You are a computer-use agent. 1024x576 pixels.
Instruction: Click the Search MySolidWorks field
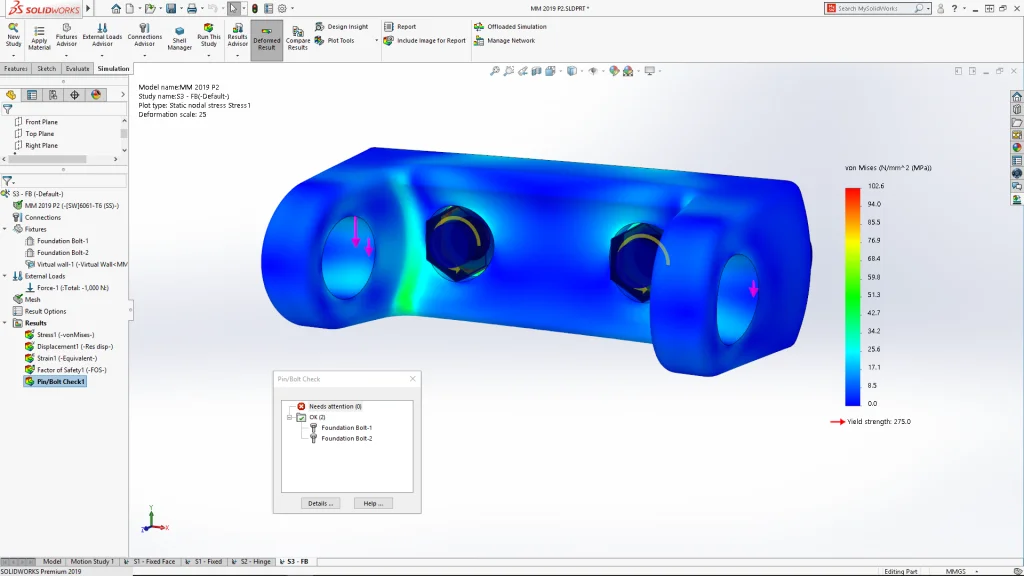click(x=876, y=8)
